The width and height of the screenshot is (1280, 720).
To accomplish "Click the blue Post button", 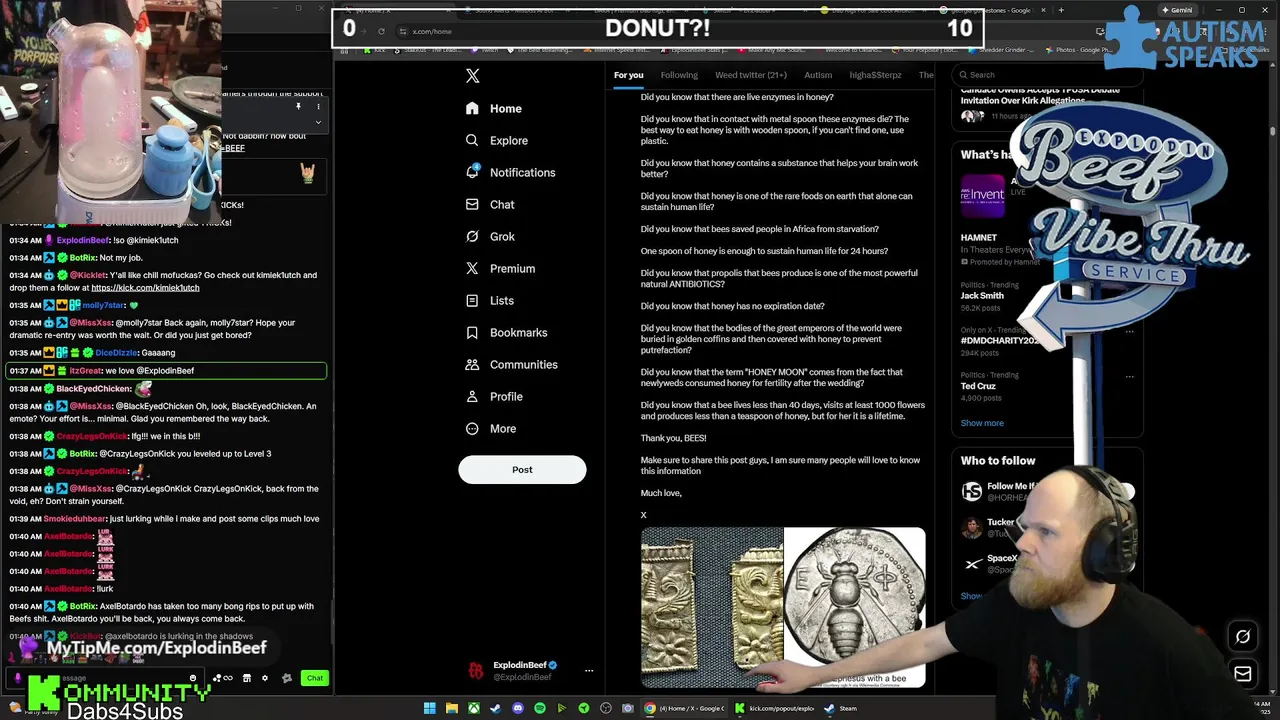I will click(522, 469).
